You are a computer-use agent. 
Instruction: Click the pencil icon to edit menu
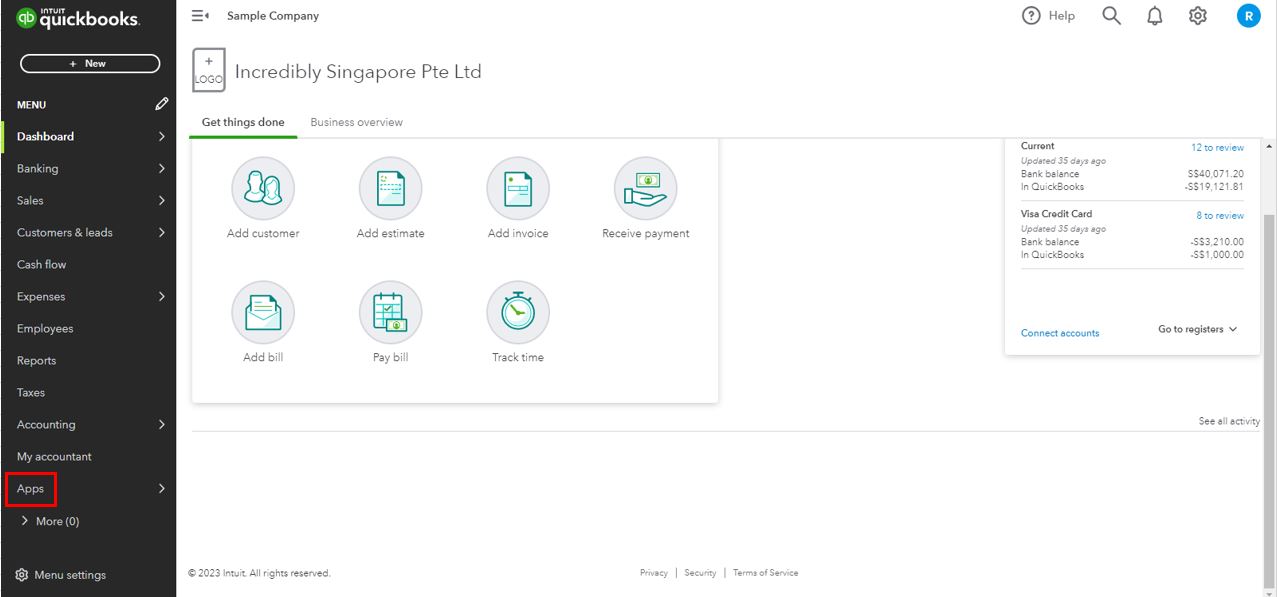pos(161,104)
